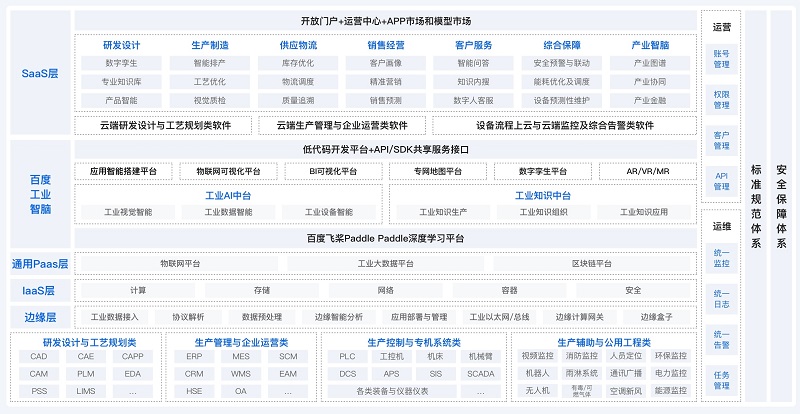Click the '百度飞桨Paddle Paddle深度学习平台' banner
Screen dimensions: 800x414
(x=386, y=238)
